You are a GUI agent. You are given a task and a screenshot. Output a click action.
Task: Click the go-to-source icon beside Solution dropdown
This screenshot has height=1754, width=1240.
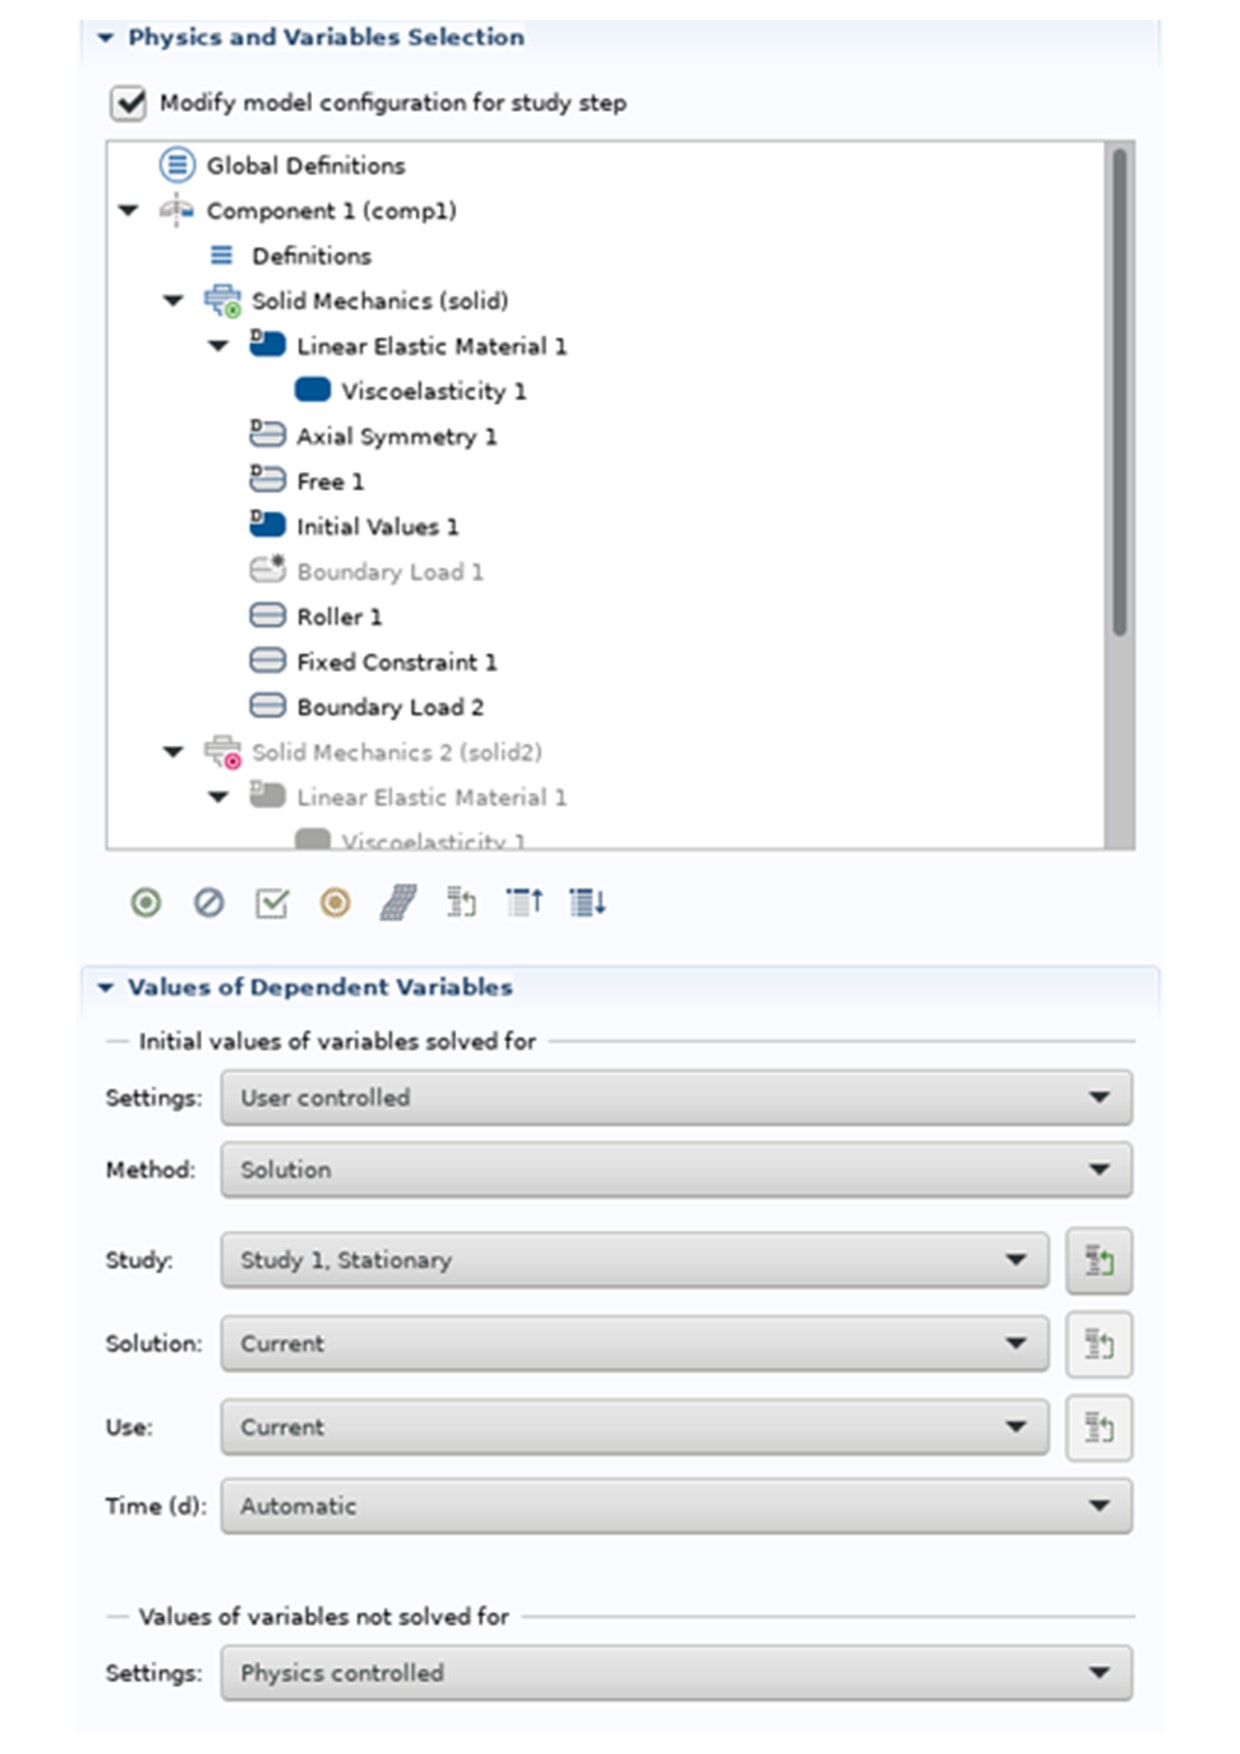(x=1098, y=1344)
